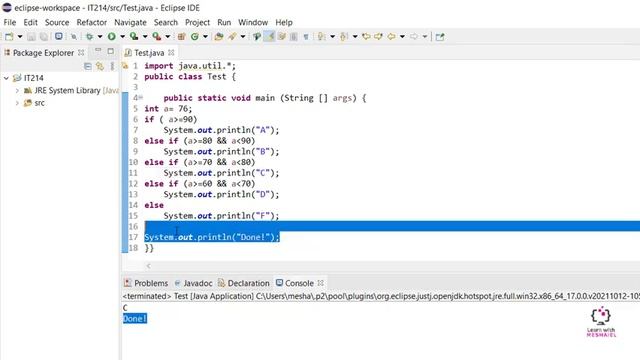Close the Test.java editor tab
Image resolution: width=640 pixels, height=360 pixels.
171,53
